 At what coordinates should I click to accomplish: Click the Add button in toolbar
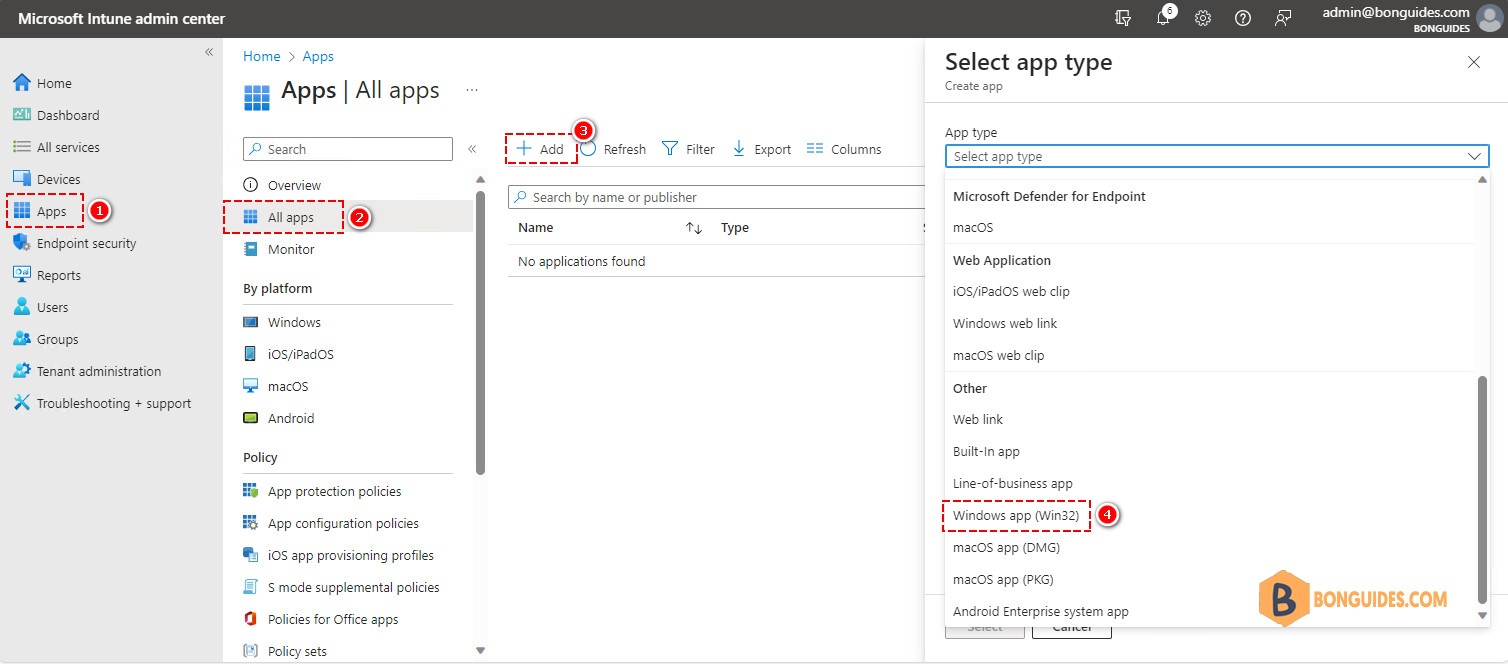(540, 149)
